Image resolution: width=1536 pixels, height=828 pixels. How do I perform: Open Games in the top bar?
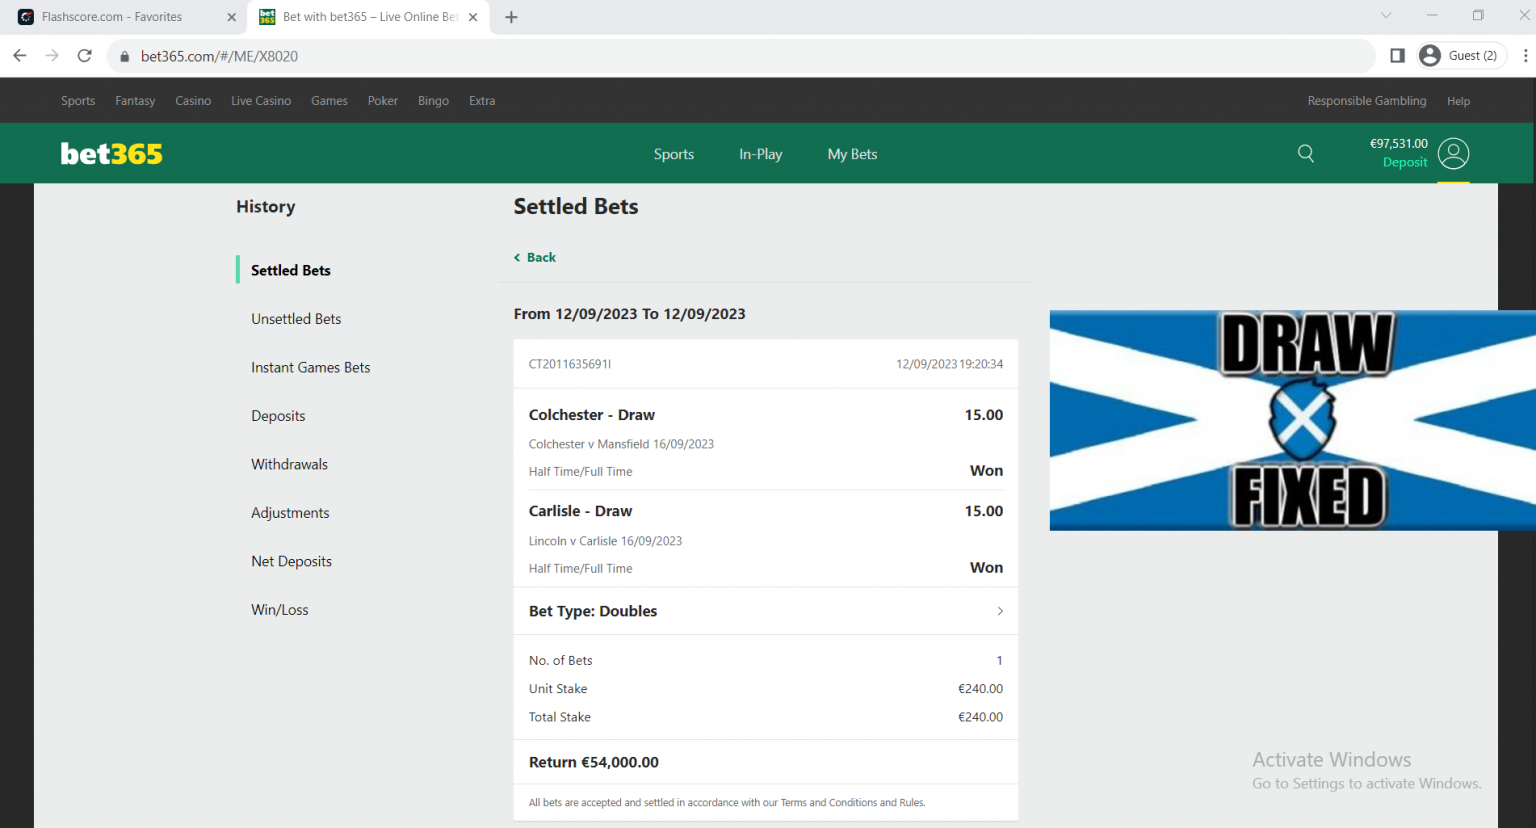click(329, 101)
